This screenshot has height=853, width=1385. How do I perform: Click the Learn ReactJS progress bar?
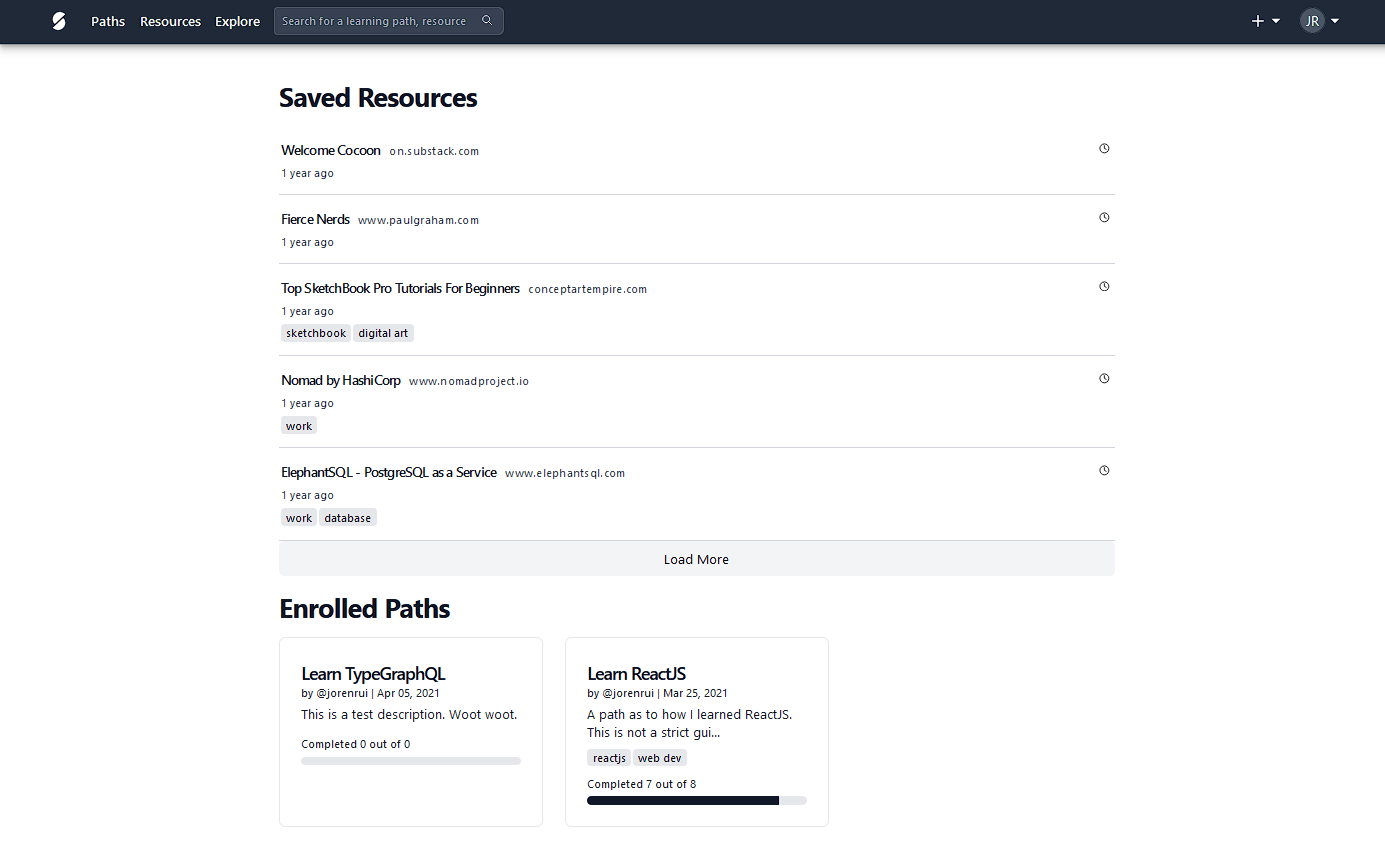696,800
